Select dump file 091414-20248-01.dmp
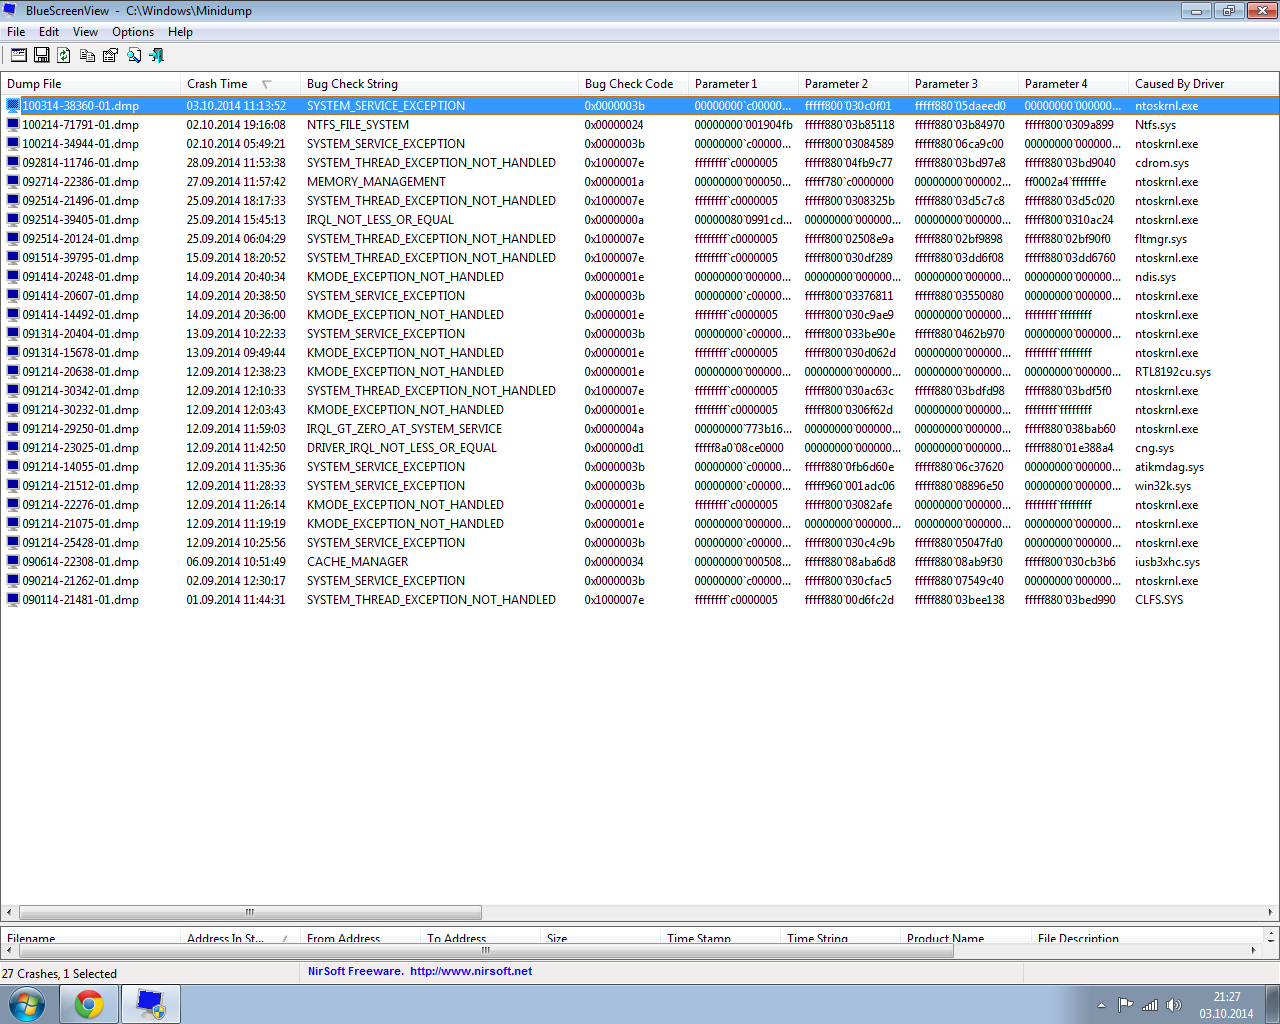This screenshot has height=1024, width=1280. (x=81, y=277)
